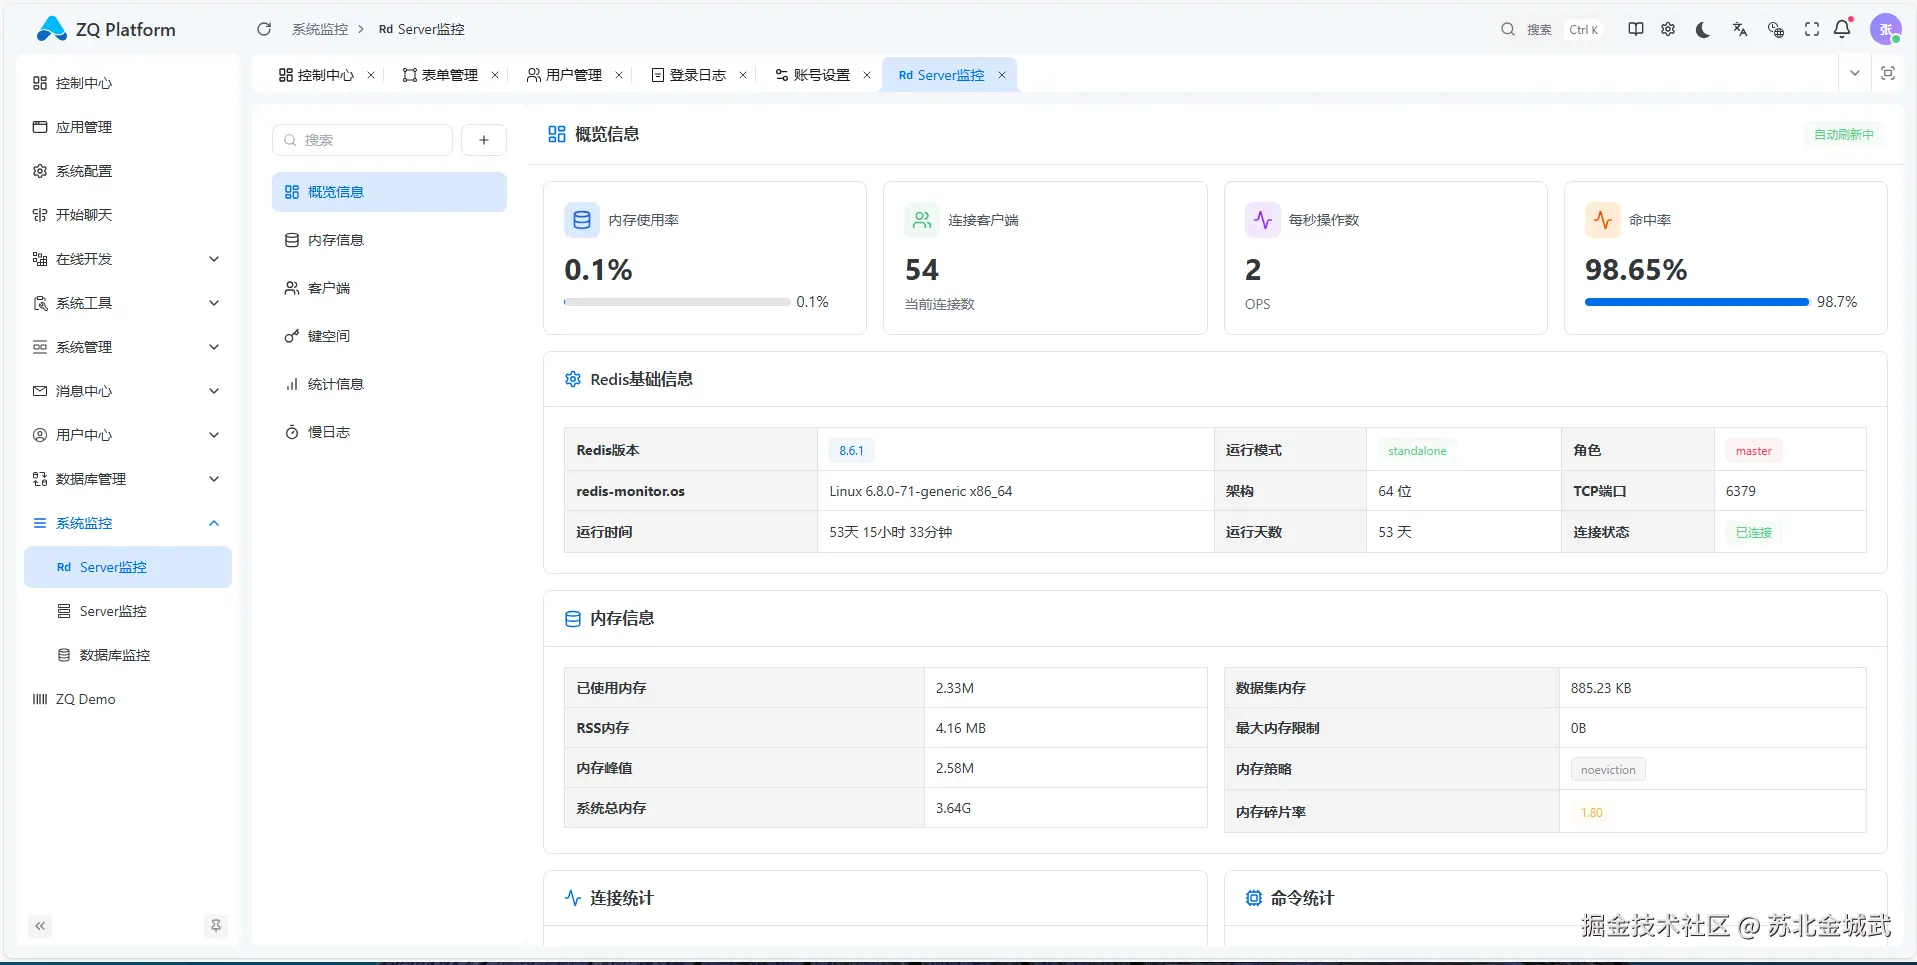Expand the 系统管理 sidebar menu
This screenshot has height=965, width=1917.
click(x=128, y=347)
